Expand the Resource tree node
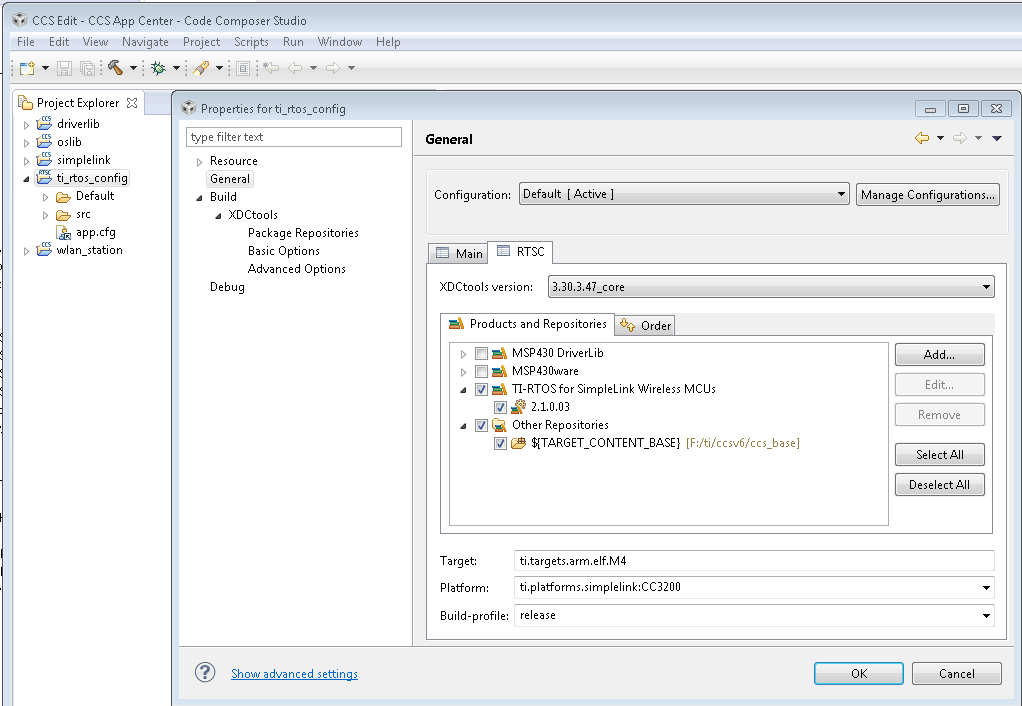The width and height of the screenshot is (1022, 706). tap(199, 161)
